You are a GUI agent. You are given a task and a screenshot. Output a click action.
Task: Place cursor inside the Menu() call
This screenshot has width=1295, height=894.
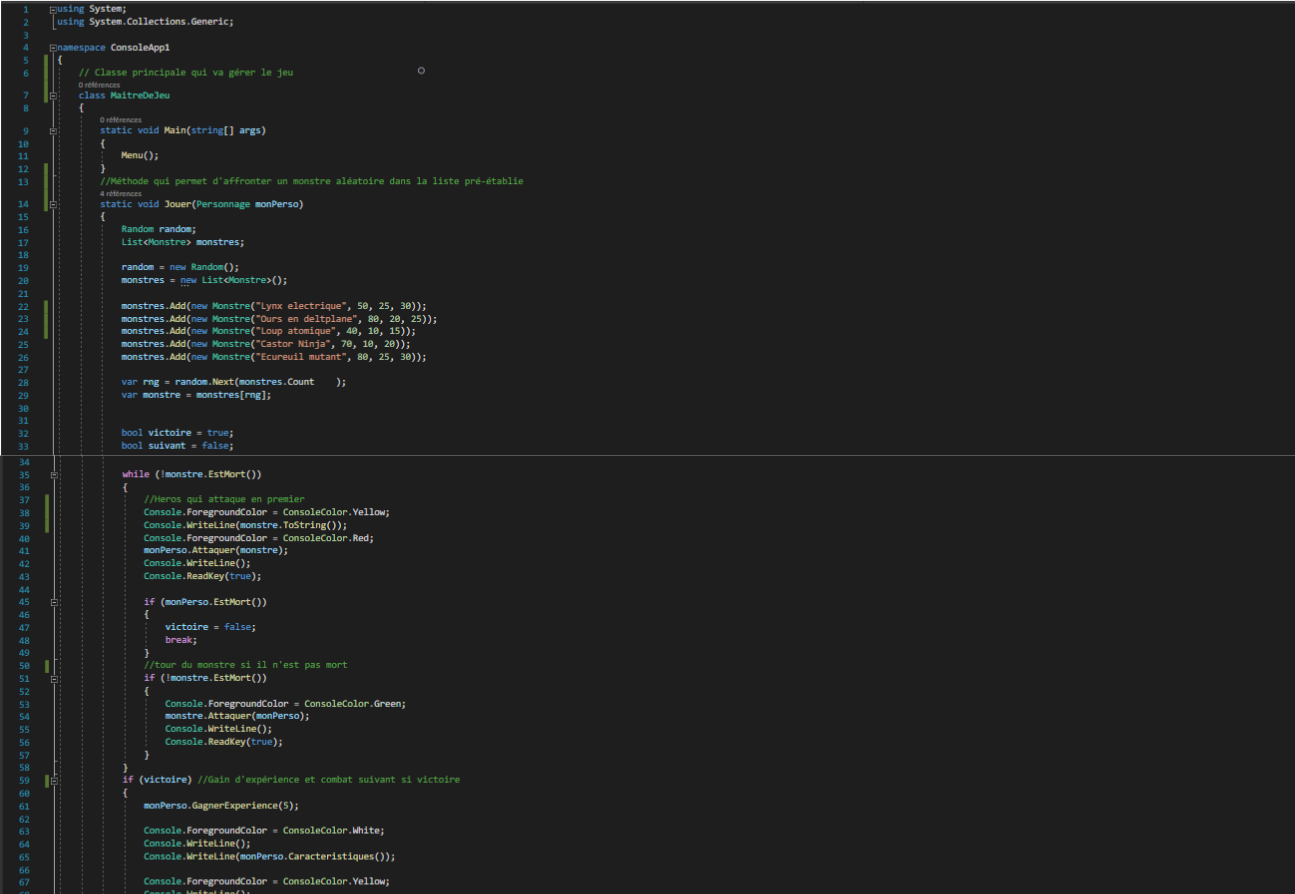pyautogui.click(x=132, y=155)
